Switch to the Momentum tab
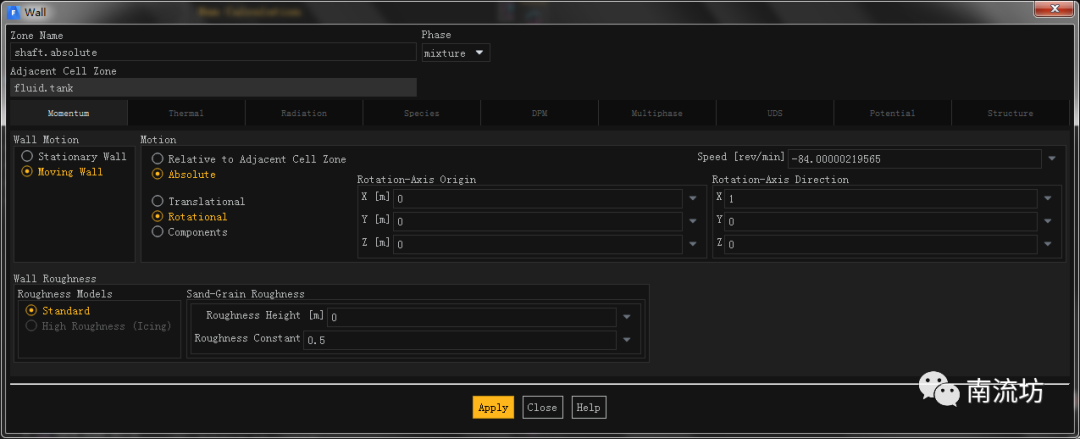1080x439 pixels. click(x=69, y=113)
